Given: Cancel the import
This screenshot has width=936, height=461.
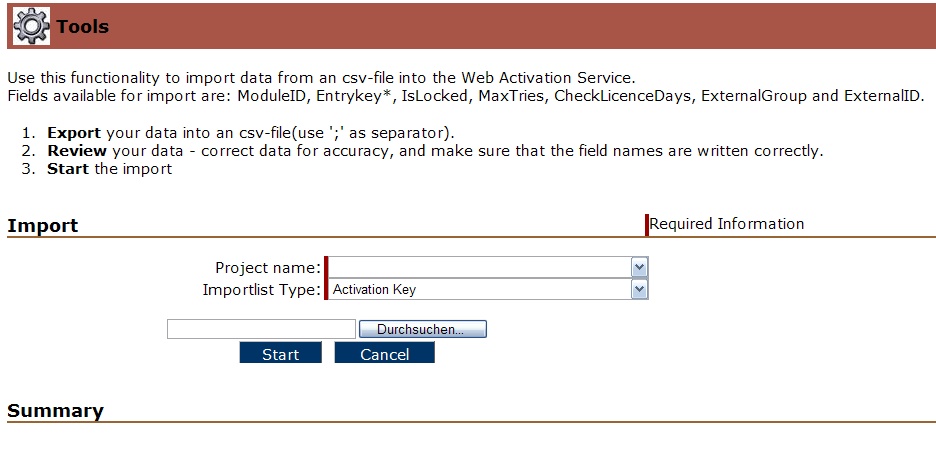Looking at the screenshot, I should 384,354.
